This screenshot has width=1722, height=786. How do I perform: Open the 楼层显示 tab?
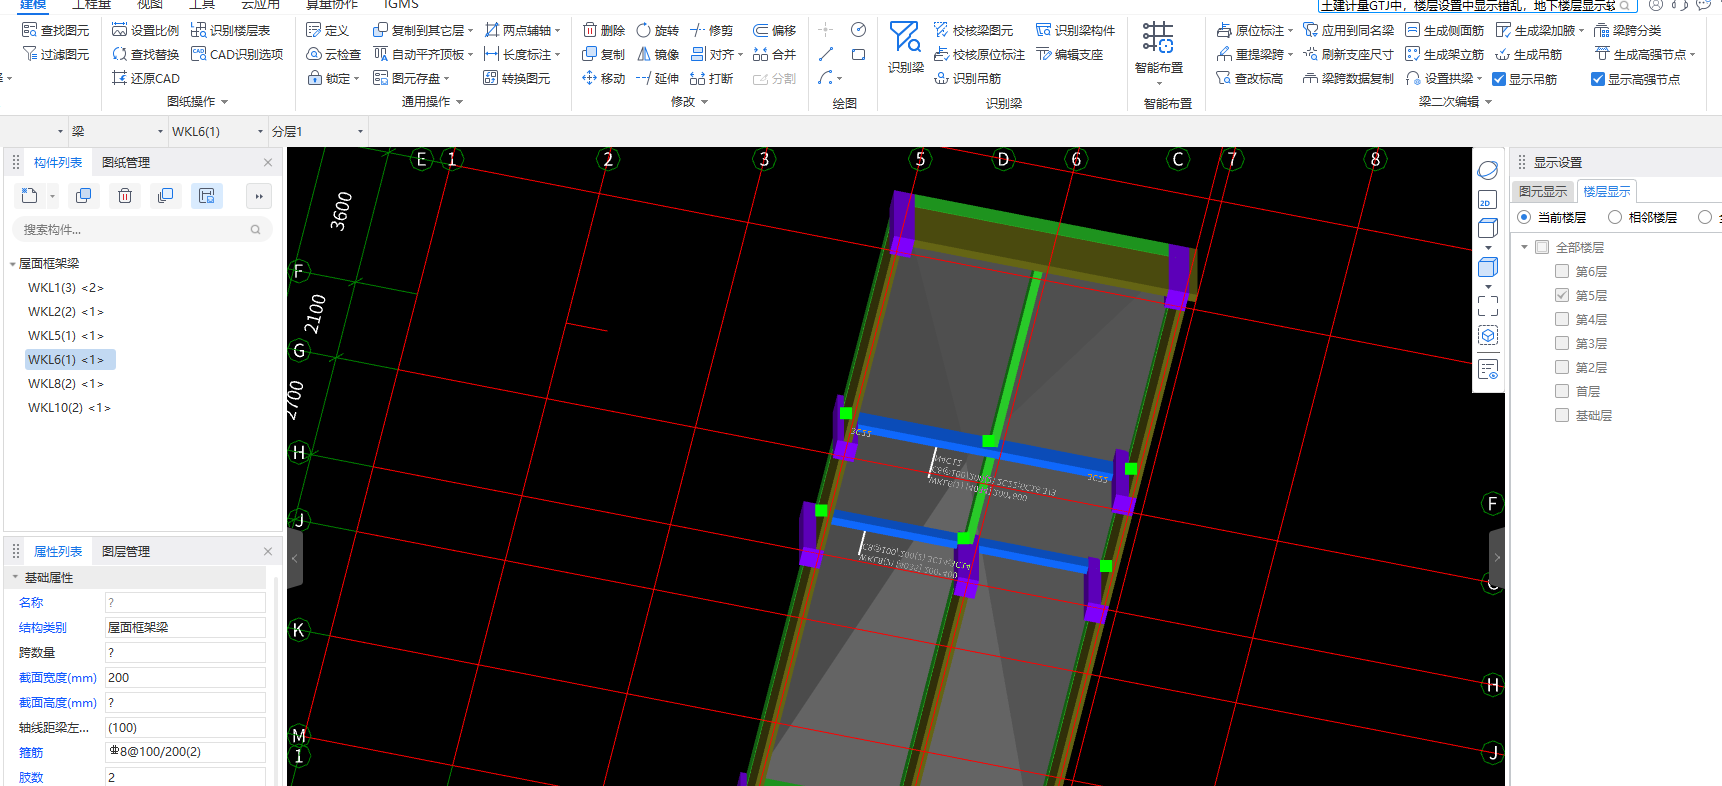(x=1606, y=191)
